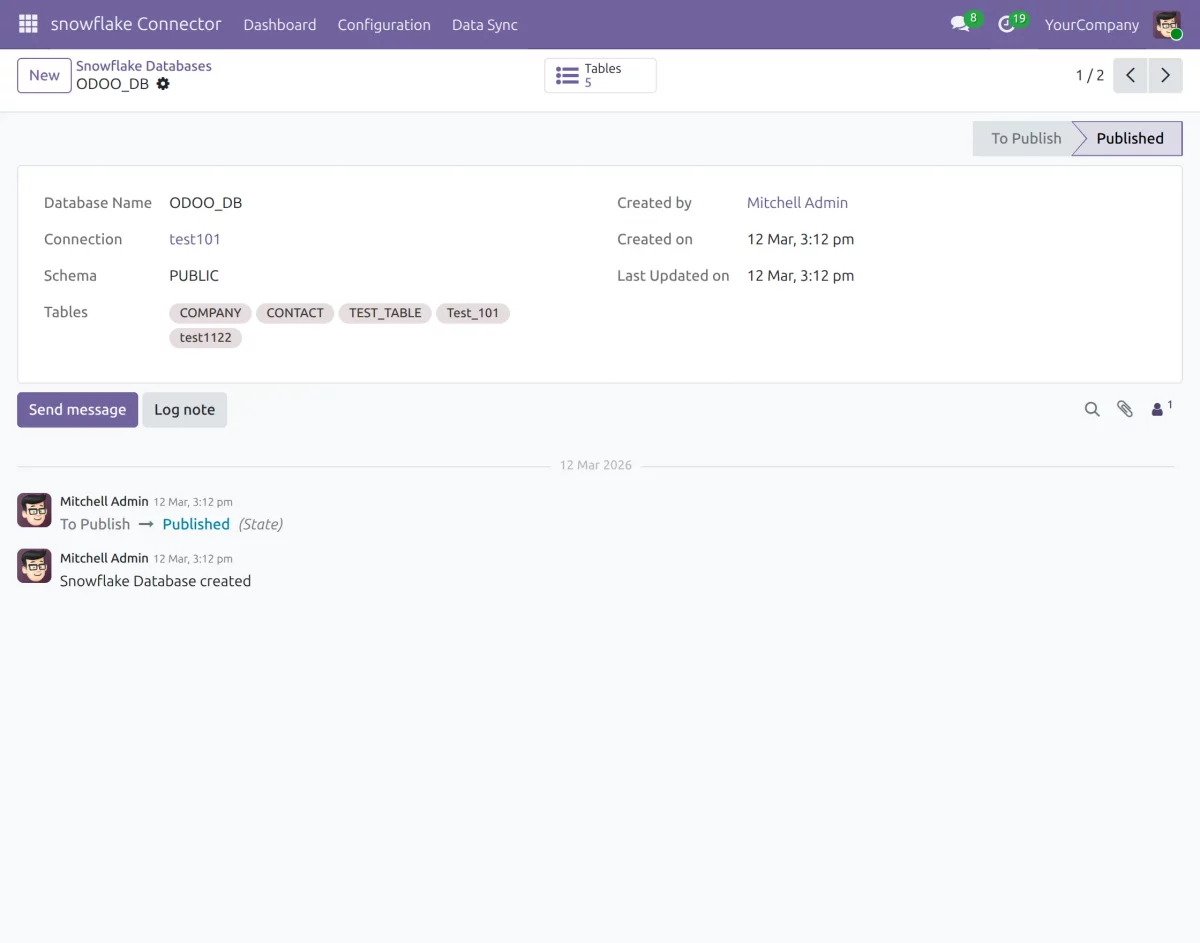The image size is (1200, 943).
Task: Click Send message button
Action: (x=77, y=409)
